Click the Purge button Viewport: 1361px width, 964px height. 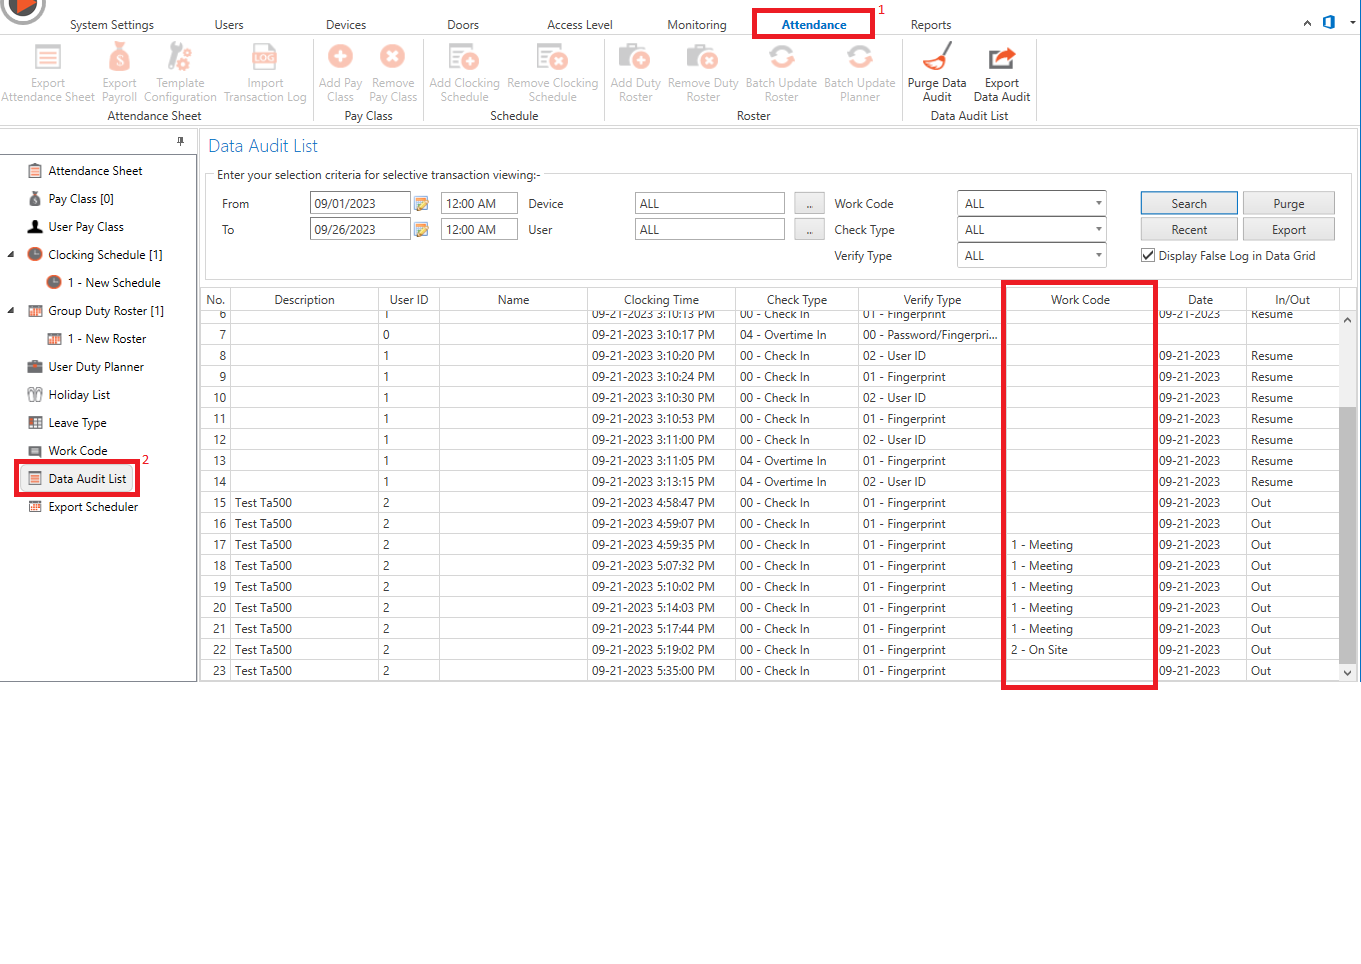coord(1289,203)
